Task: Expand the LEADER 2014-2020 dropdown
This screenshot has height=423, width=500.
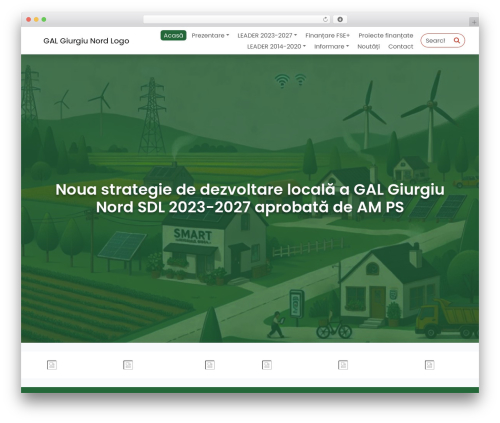Action: (276, 46)
